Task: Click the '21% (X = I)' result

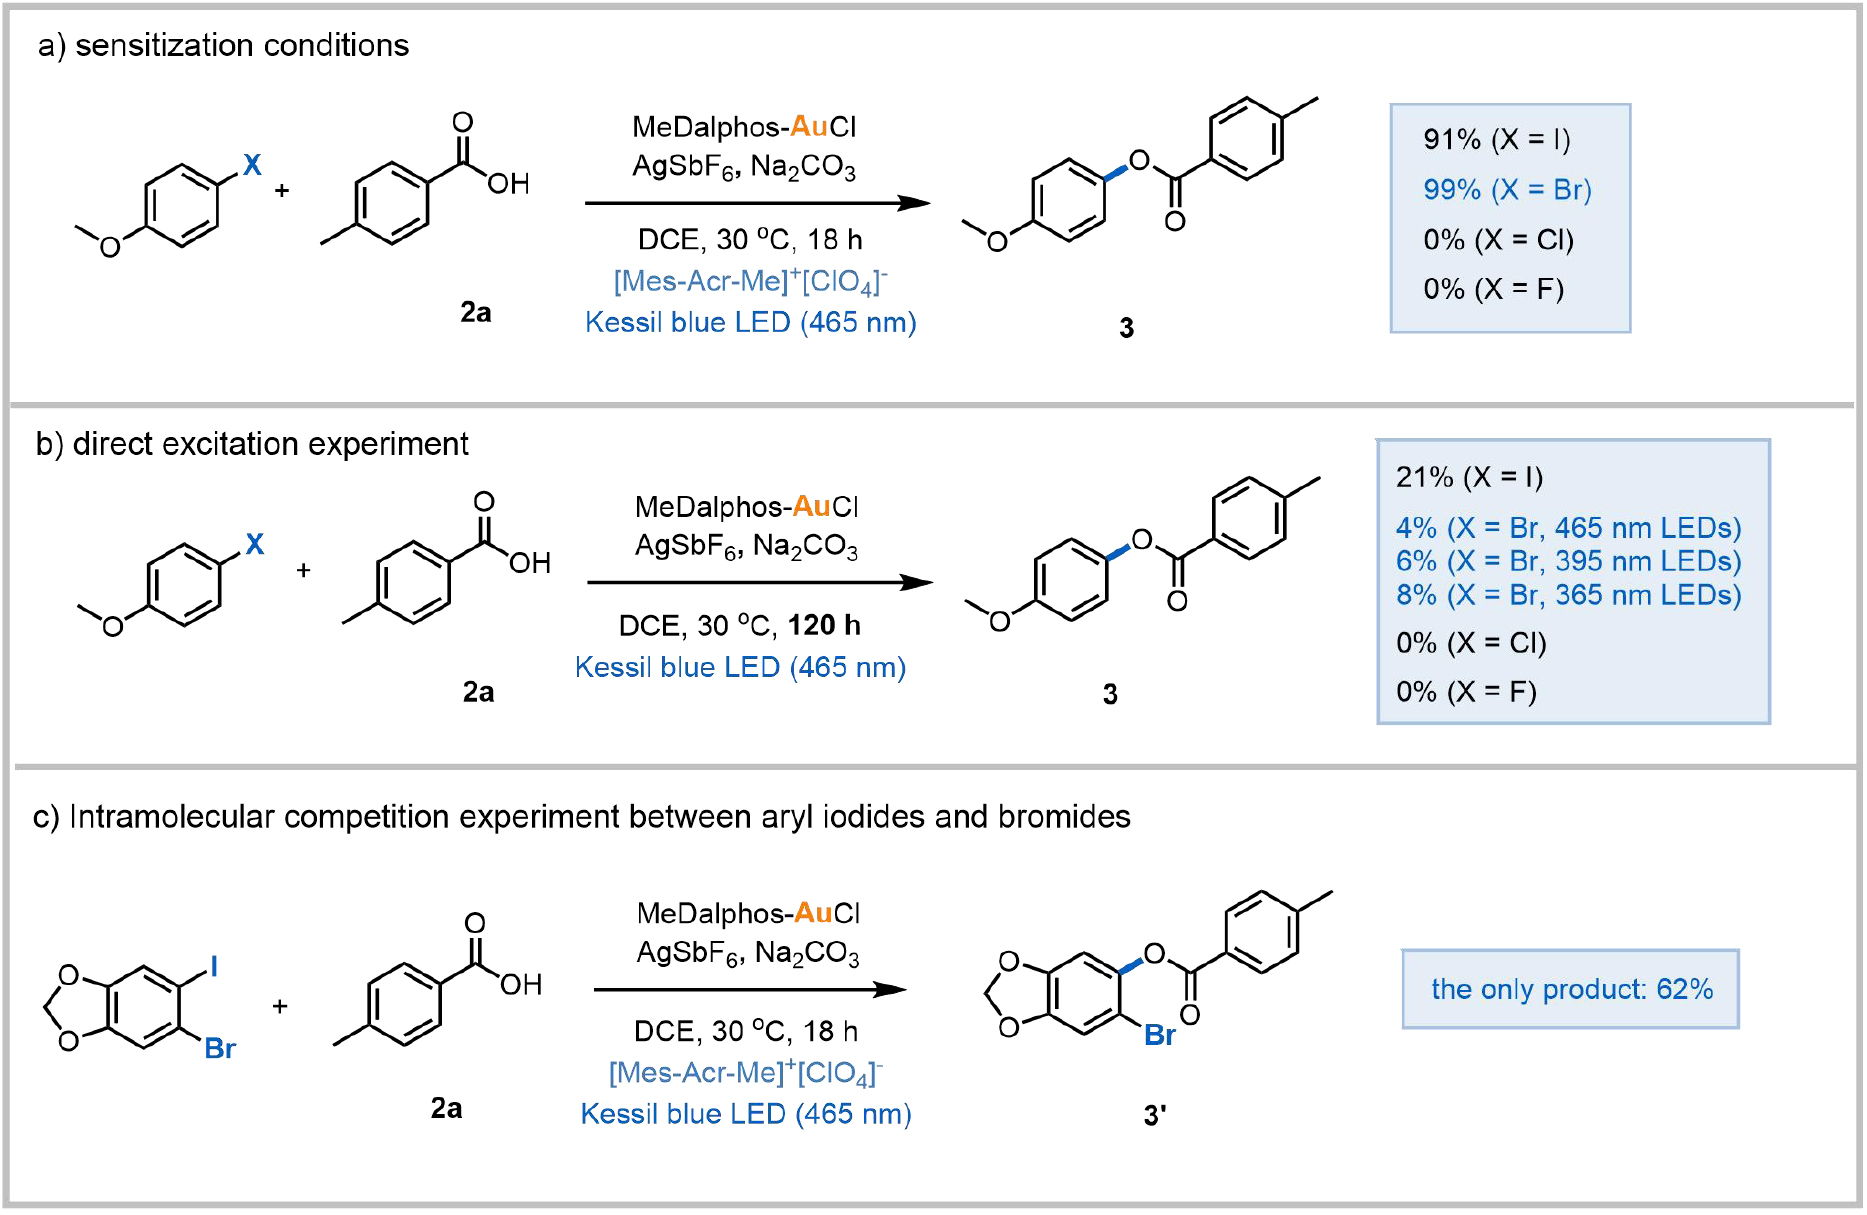Action: (x=1469, y=477)
